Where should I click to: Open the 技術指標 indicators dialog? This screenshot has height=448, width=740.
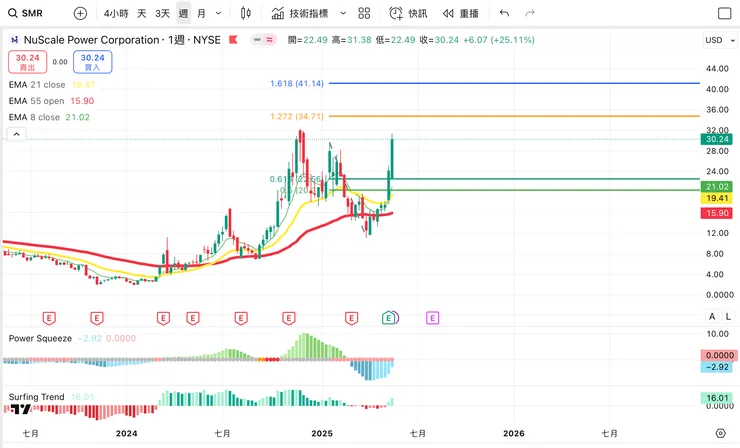[300, 13]
